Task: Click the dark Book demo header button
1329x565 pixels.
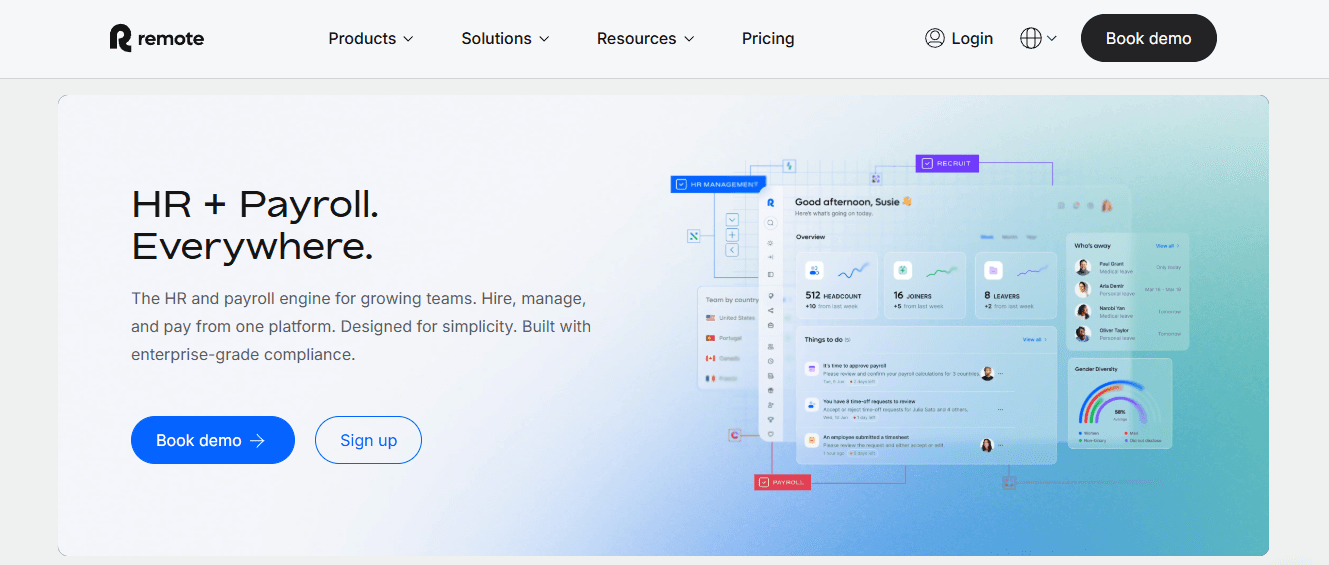Action: tap(1148, 38)
